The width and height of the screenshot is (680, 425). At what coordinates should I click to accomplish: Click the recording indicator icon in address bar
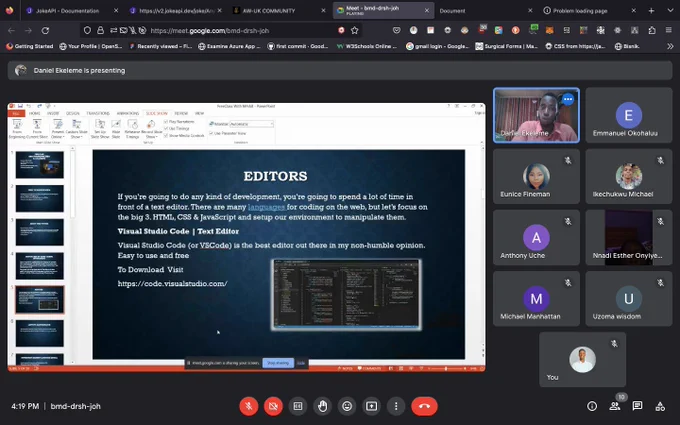(x=341, y=30)
